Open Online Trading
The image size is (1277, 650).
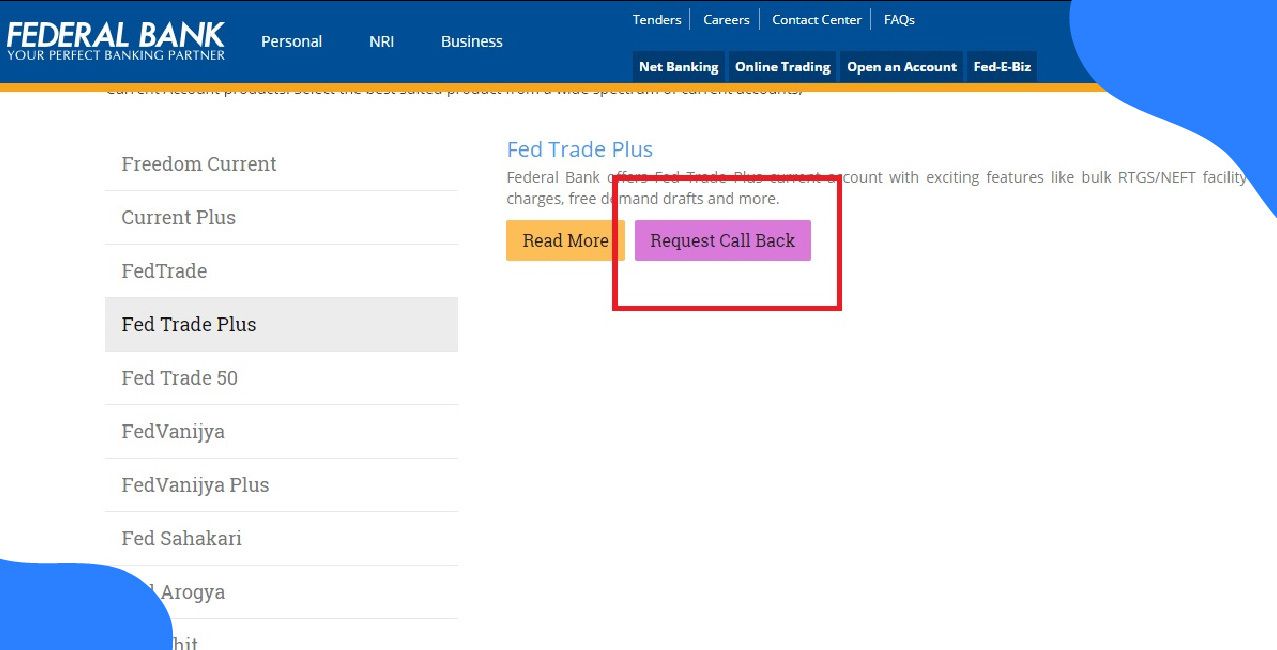tap(782, 67)
